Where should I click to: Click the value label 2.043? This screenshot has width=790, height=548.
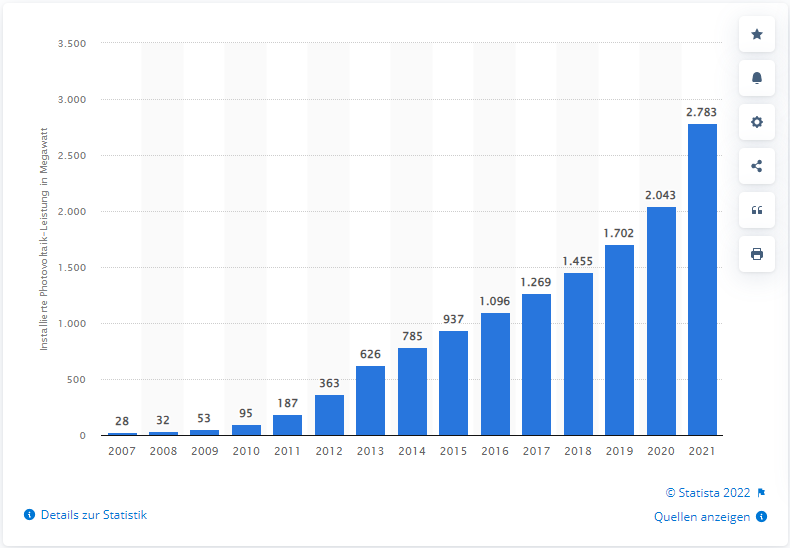[661, 195]
